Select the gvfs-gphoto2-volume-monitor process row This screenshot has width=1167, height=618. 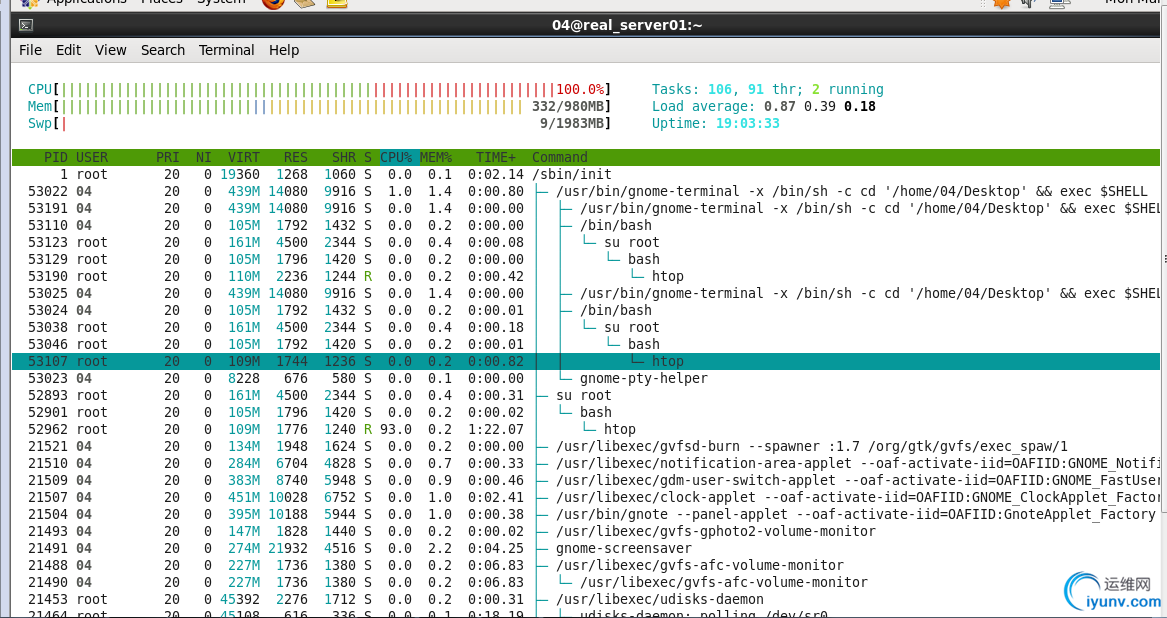pos(586,532)
